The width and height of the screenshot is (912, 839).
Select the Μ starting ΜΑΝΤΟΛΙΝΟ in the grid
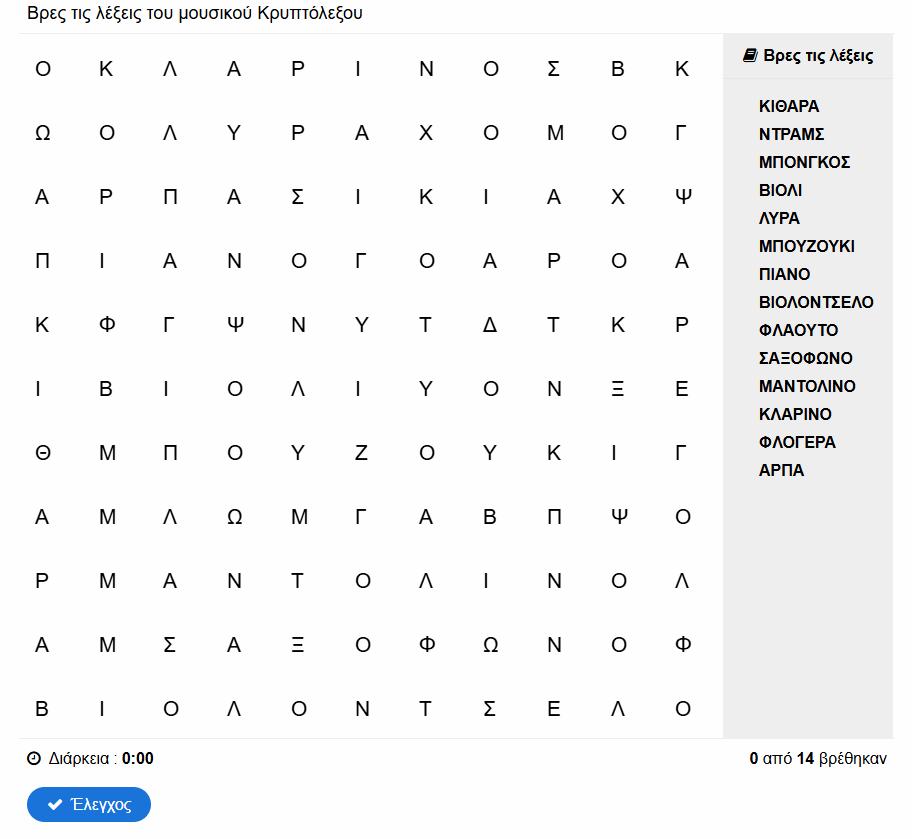[106, 581]
